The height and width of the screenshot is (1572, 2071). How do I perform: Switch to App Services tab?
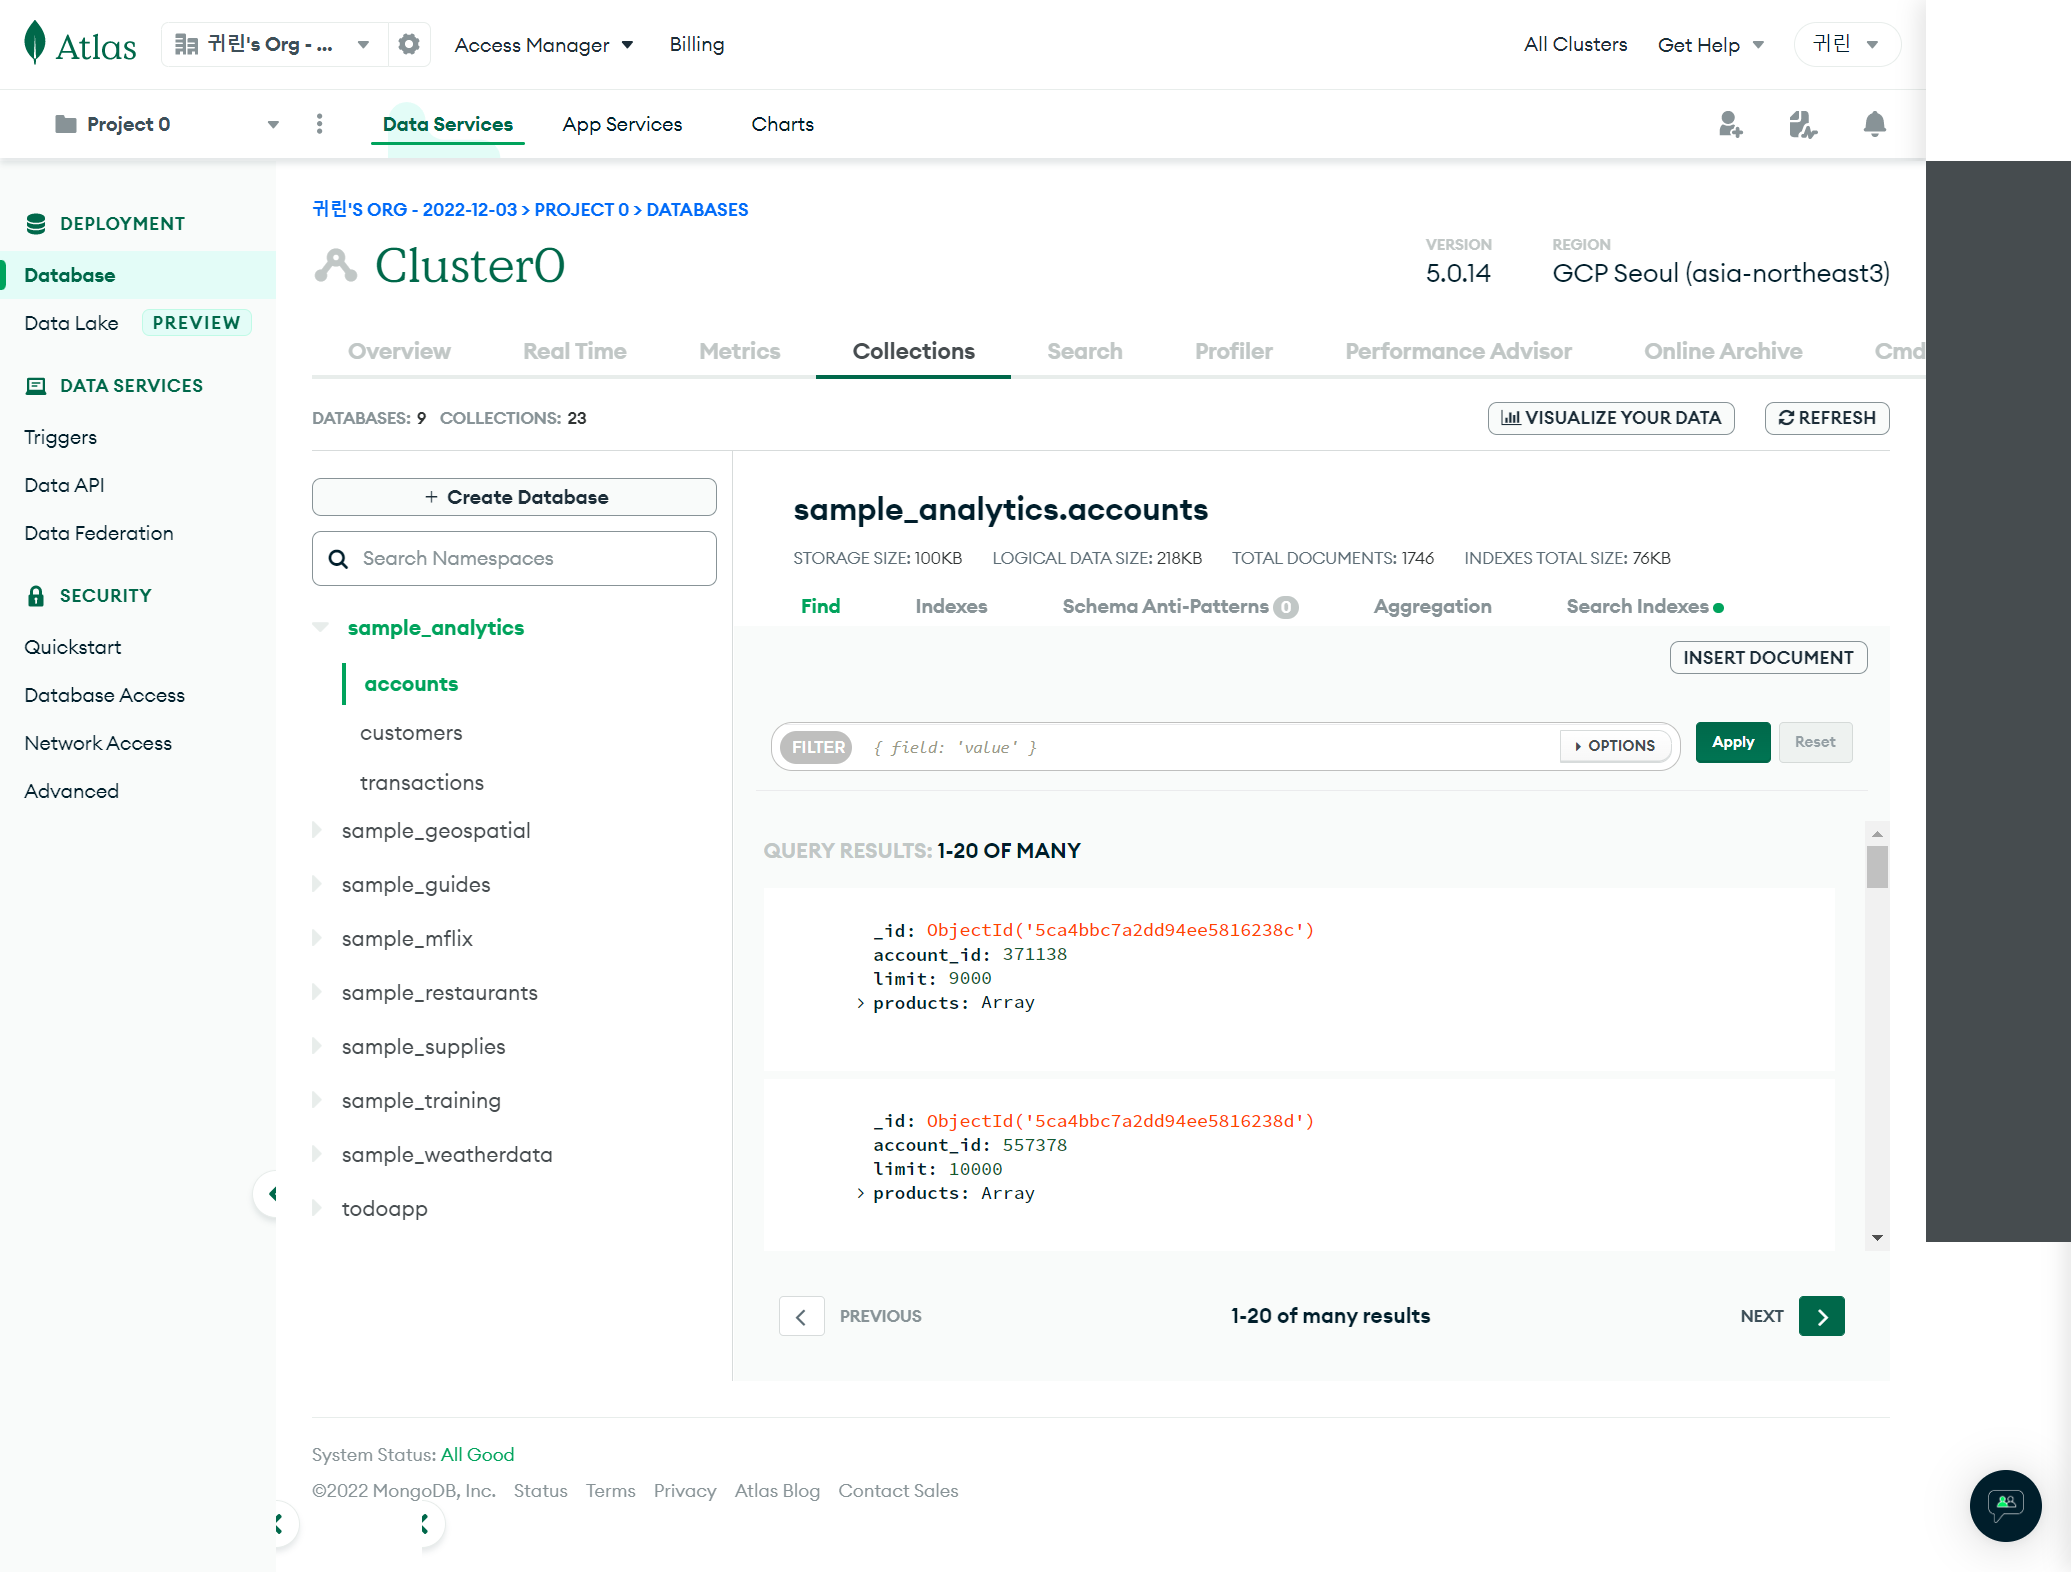(622, 124)
